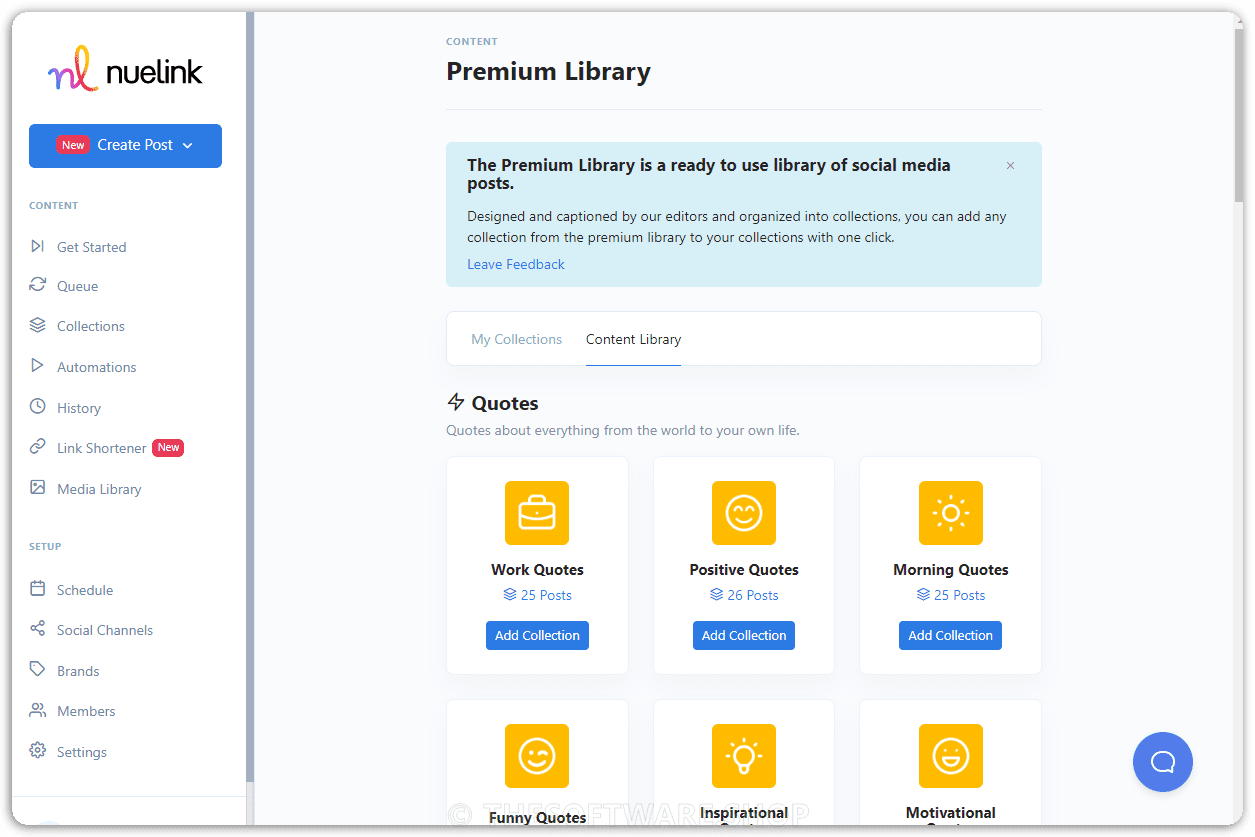Click the Positive Quotes smiley icon
Image resolution: width=1255 pixels, height=837 pixels.
[744, 513]
